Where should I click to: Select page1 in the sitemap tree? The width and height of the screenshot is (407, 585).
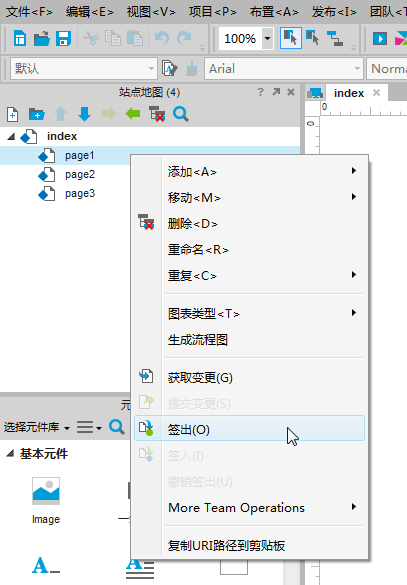pos(79,155)
